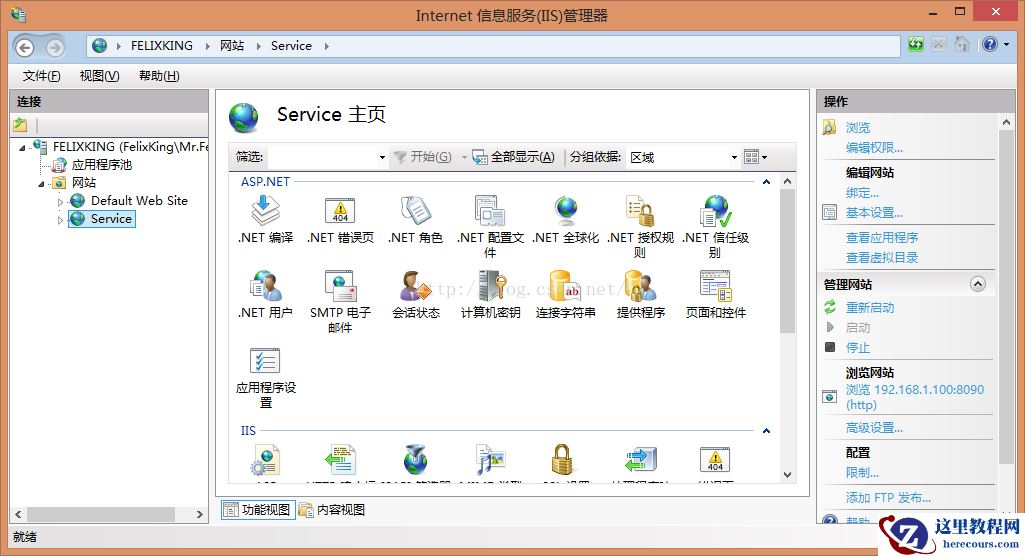Collapse the 网站 tree node
1025x556 pixels.
click(x=41, y=184)
